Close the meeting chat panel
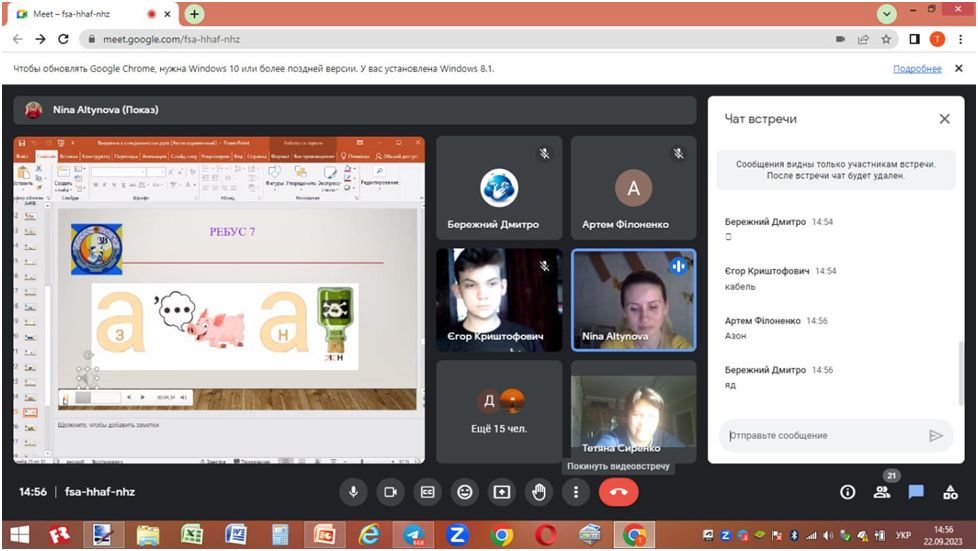Screen dimensions: 978x551 point(944,119)
